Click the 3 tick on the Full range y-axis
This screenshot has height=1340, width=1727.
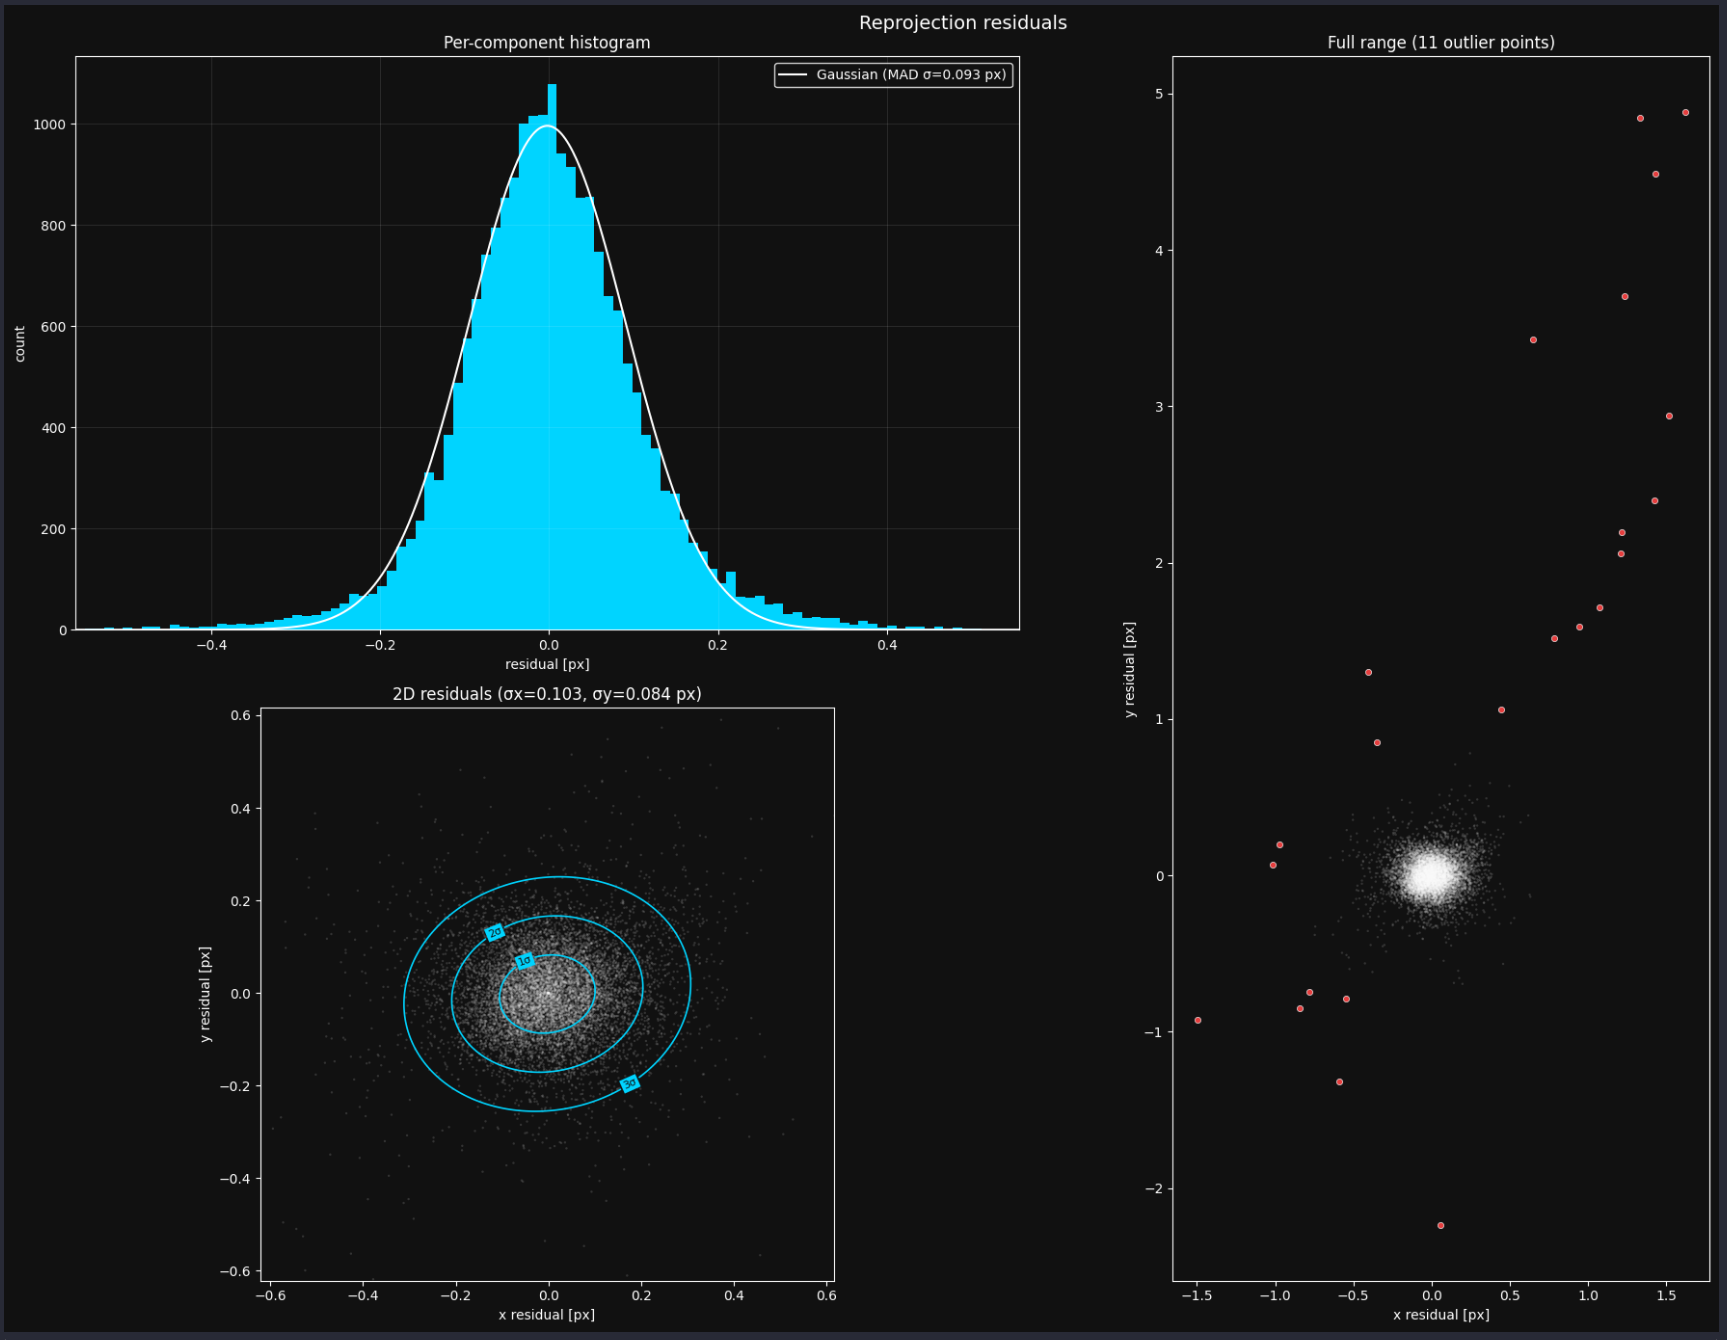tap(1159, 407)
